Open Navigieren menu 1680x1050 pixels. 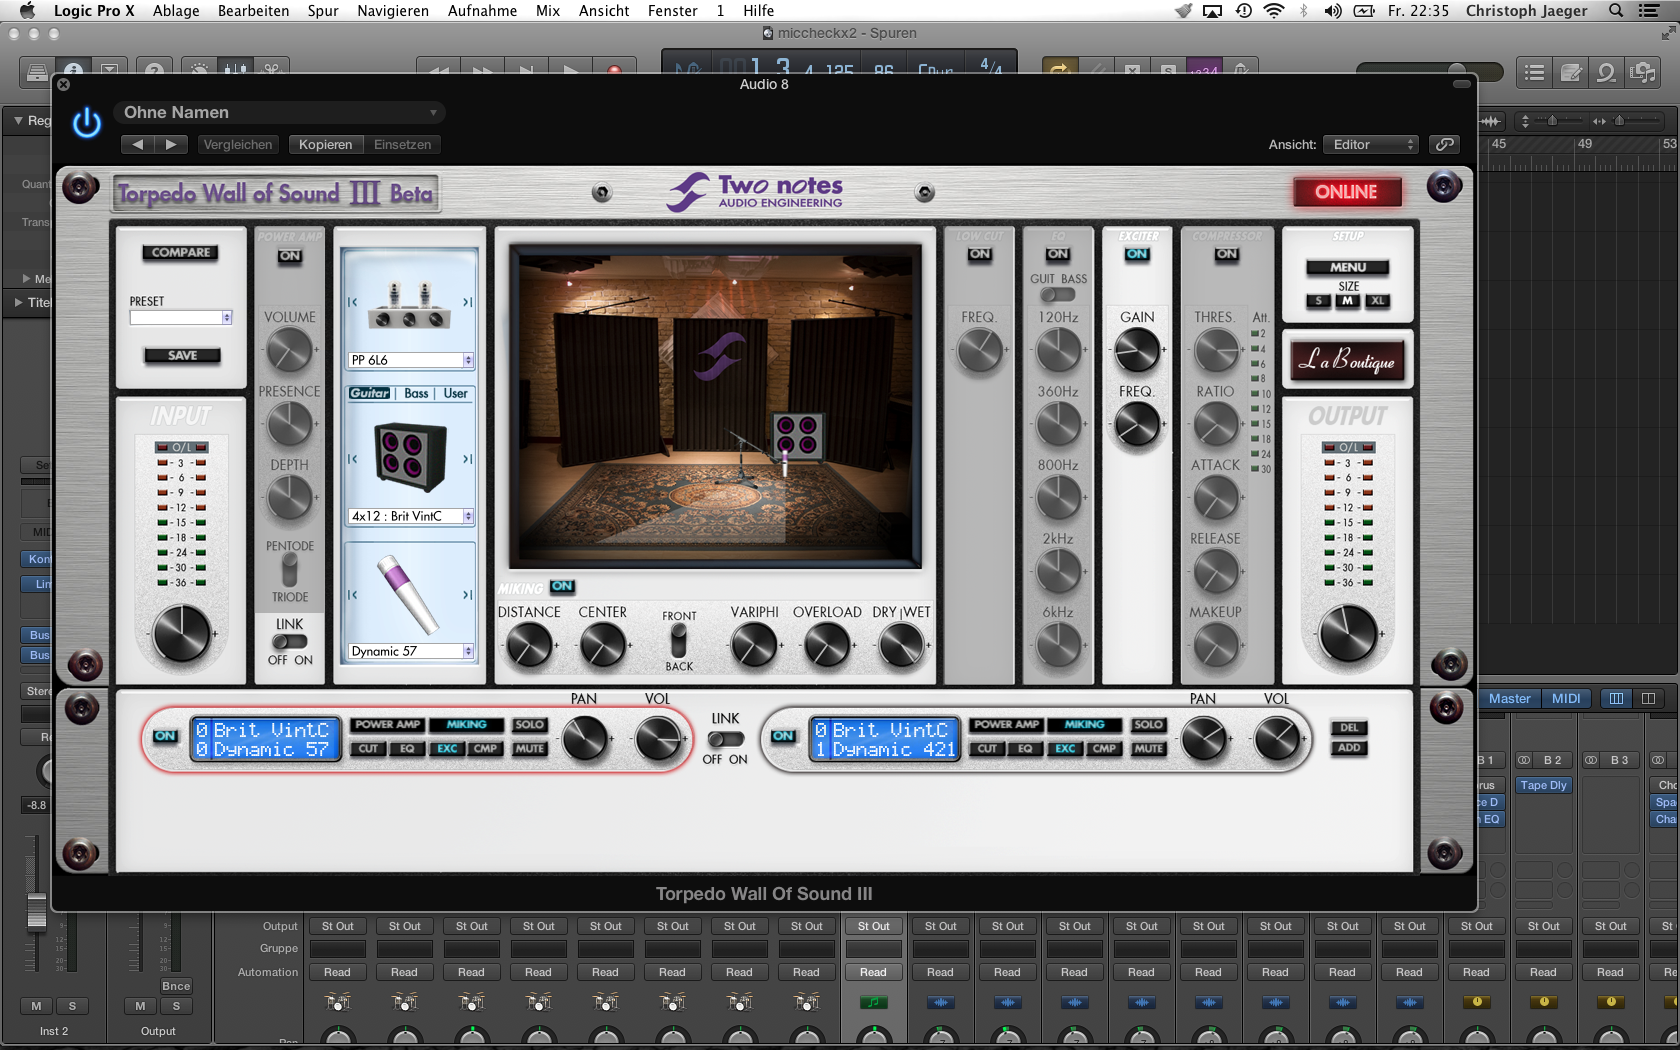tap(393, 11)
